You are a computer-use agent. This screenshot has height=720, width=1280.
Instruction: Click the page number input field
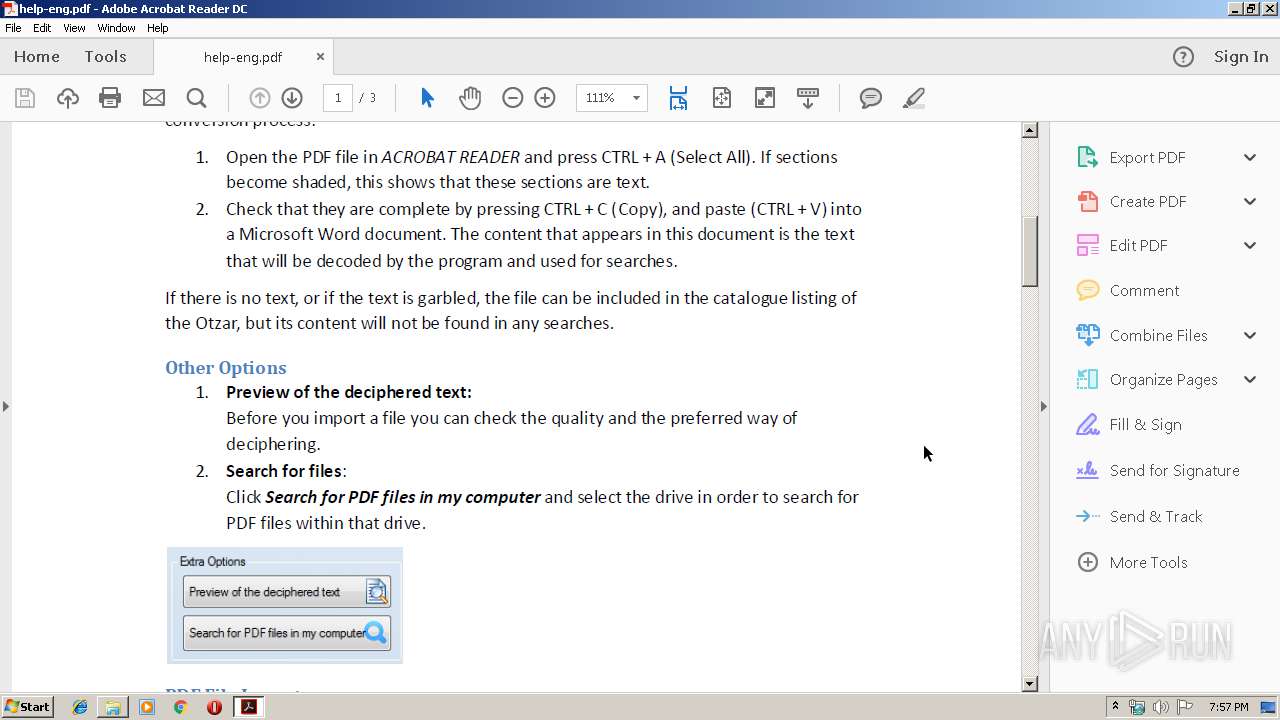click(338, 98)
